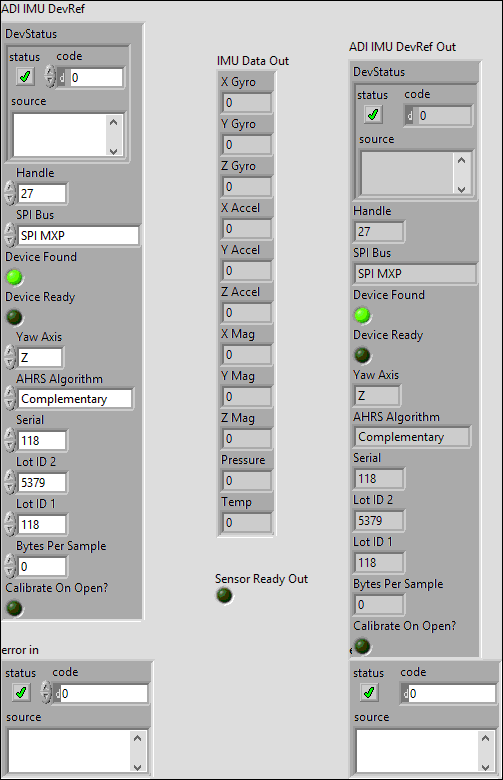Click Calibrate On Open? LED in DevRef Out
This screenshot has width=503, height=780.
click(362, 646)
